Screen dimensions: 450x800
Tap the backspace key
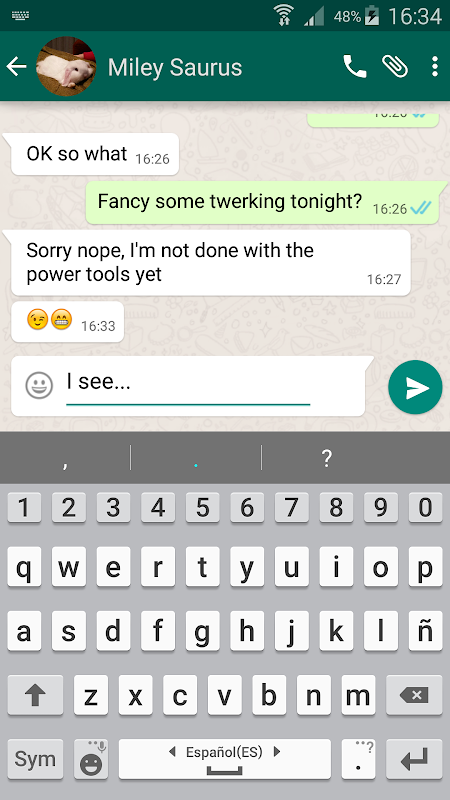click(414, 695)
